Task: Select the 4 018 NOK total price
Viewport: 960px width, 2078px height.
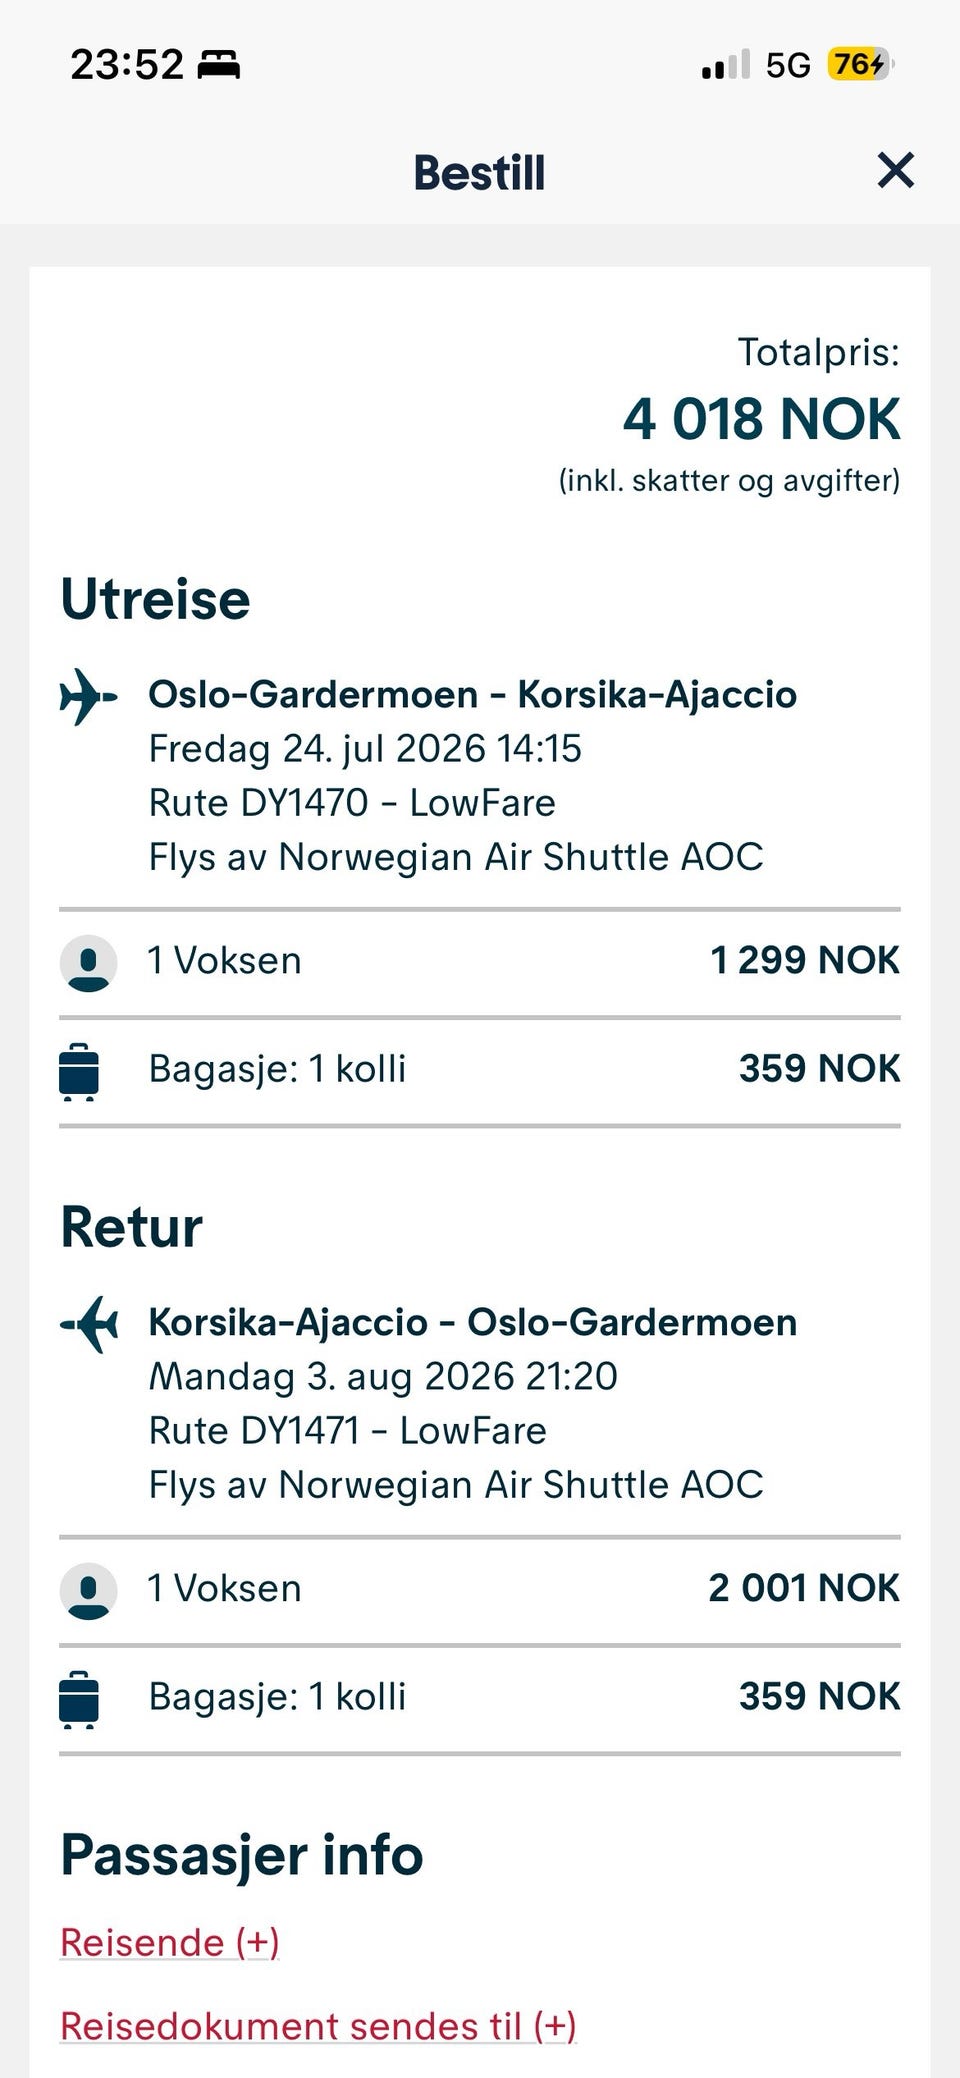Action: 761,418
